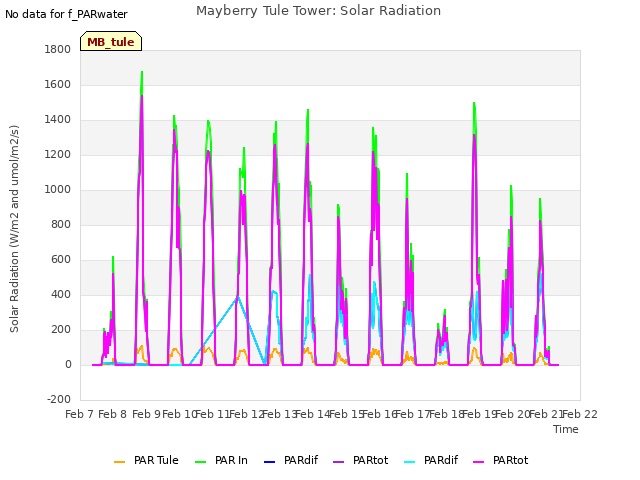Click the cyan PARdif legend swatch
This screenshot has height=480, width=640.
point(409,462)
